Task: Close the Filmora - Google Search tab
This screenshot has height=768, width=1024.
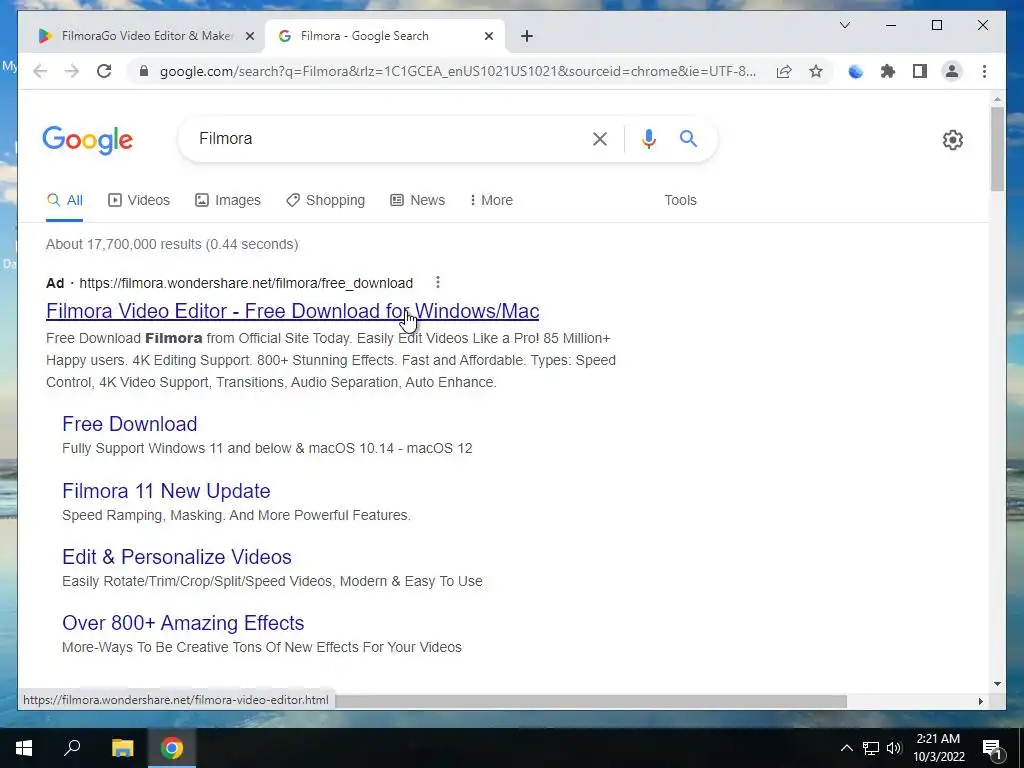Action: pos(488,36)
